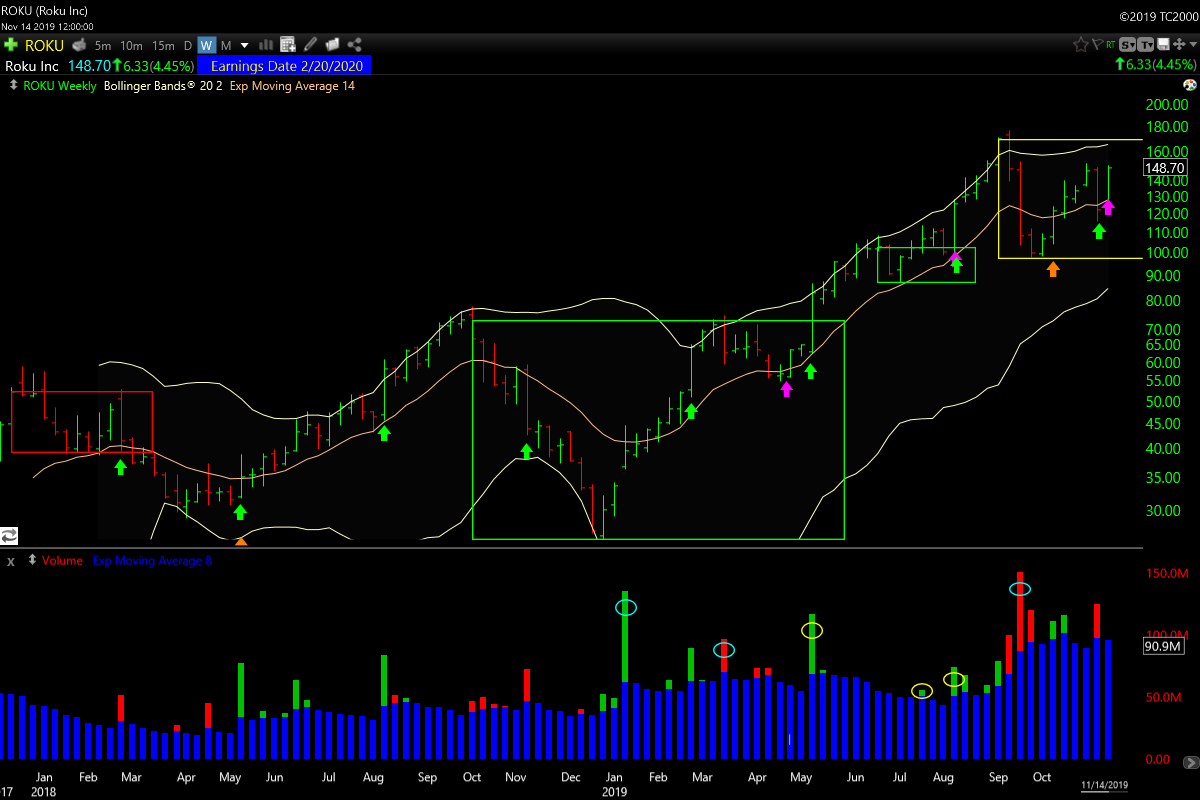
Task: Switch chart to 15m timeframe
Action: click(163, 45)
